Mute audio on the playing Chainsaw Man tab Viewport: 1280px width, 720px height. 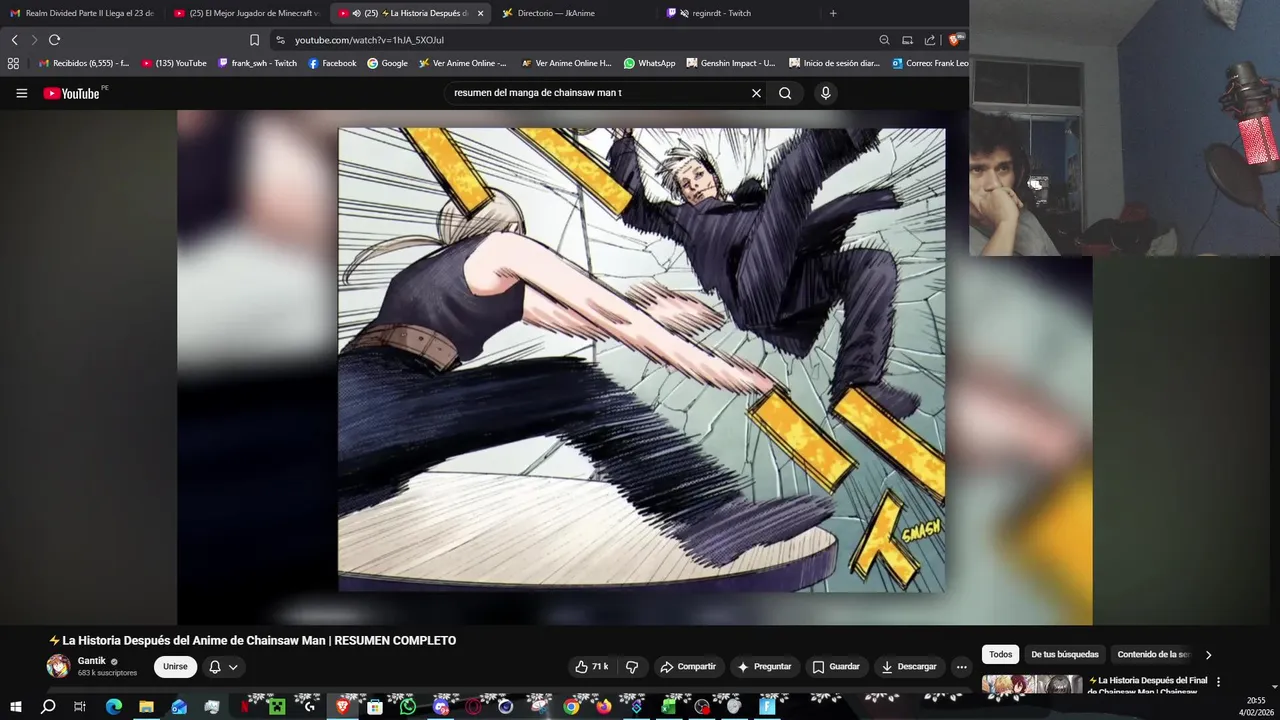click(357, 13)
